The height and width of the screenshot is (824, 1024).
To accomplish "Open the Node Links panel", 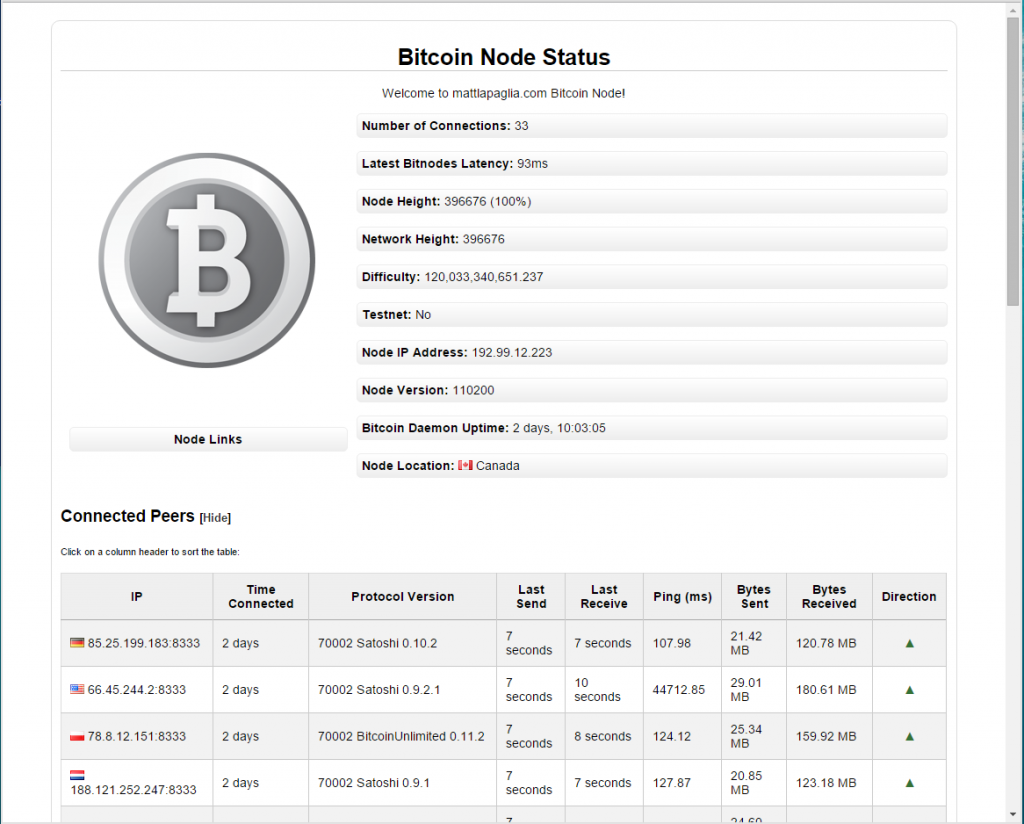I will point(208,439).
